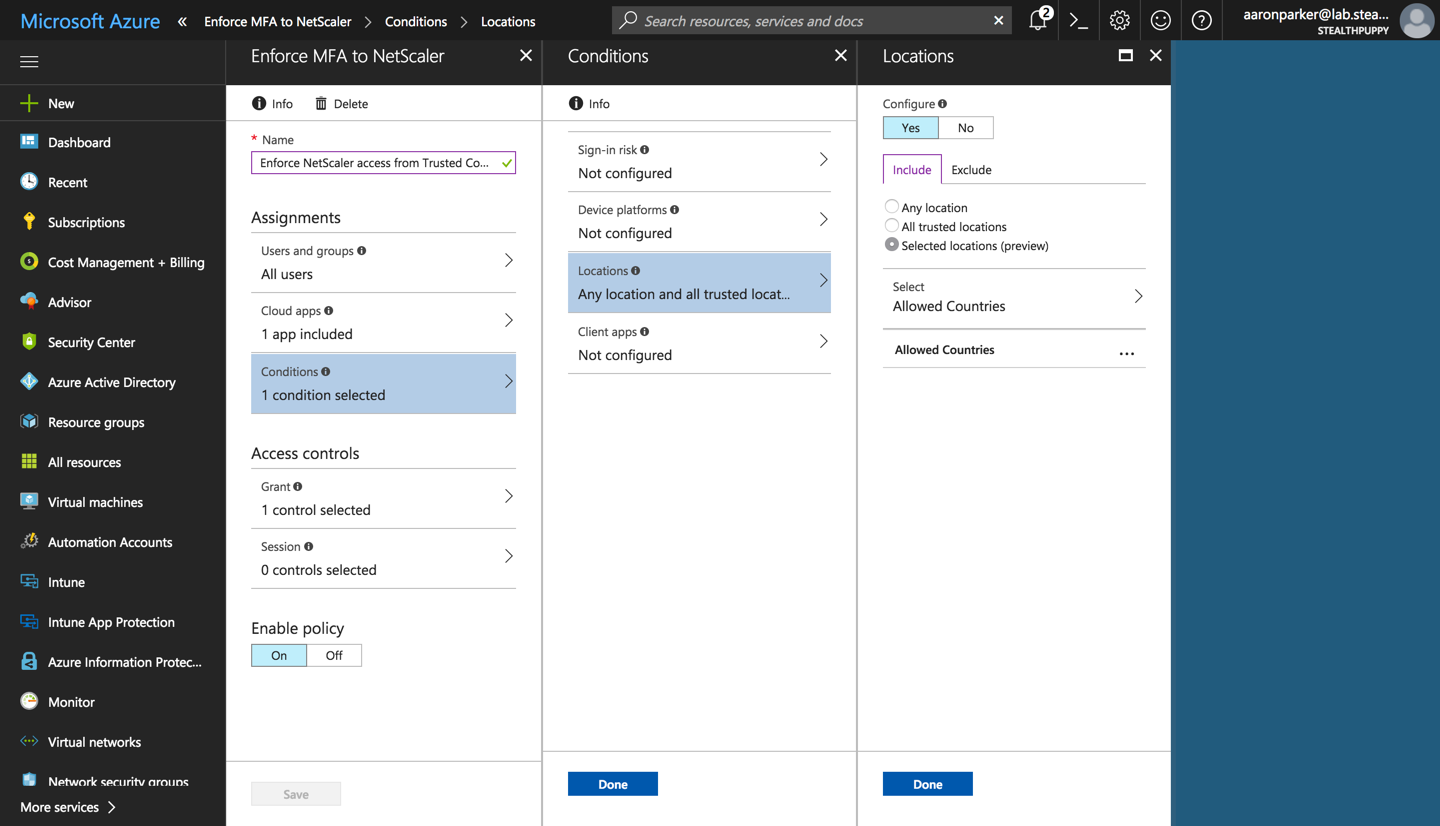Open All resources grid icon
1440x826 pixels.
pos(29,462)
